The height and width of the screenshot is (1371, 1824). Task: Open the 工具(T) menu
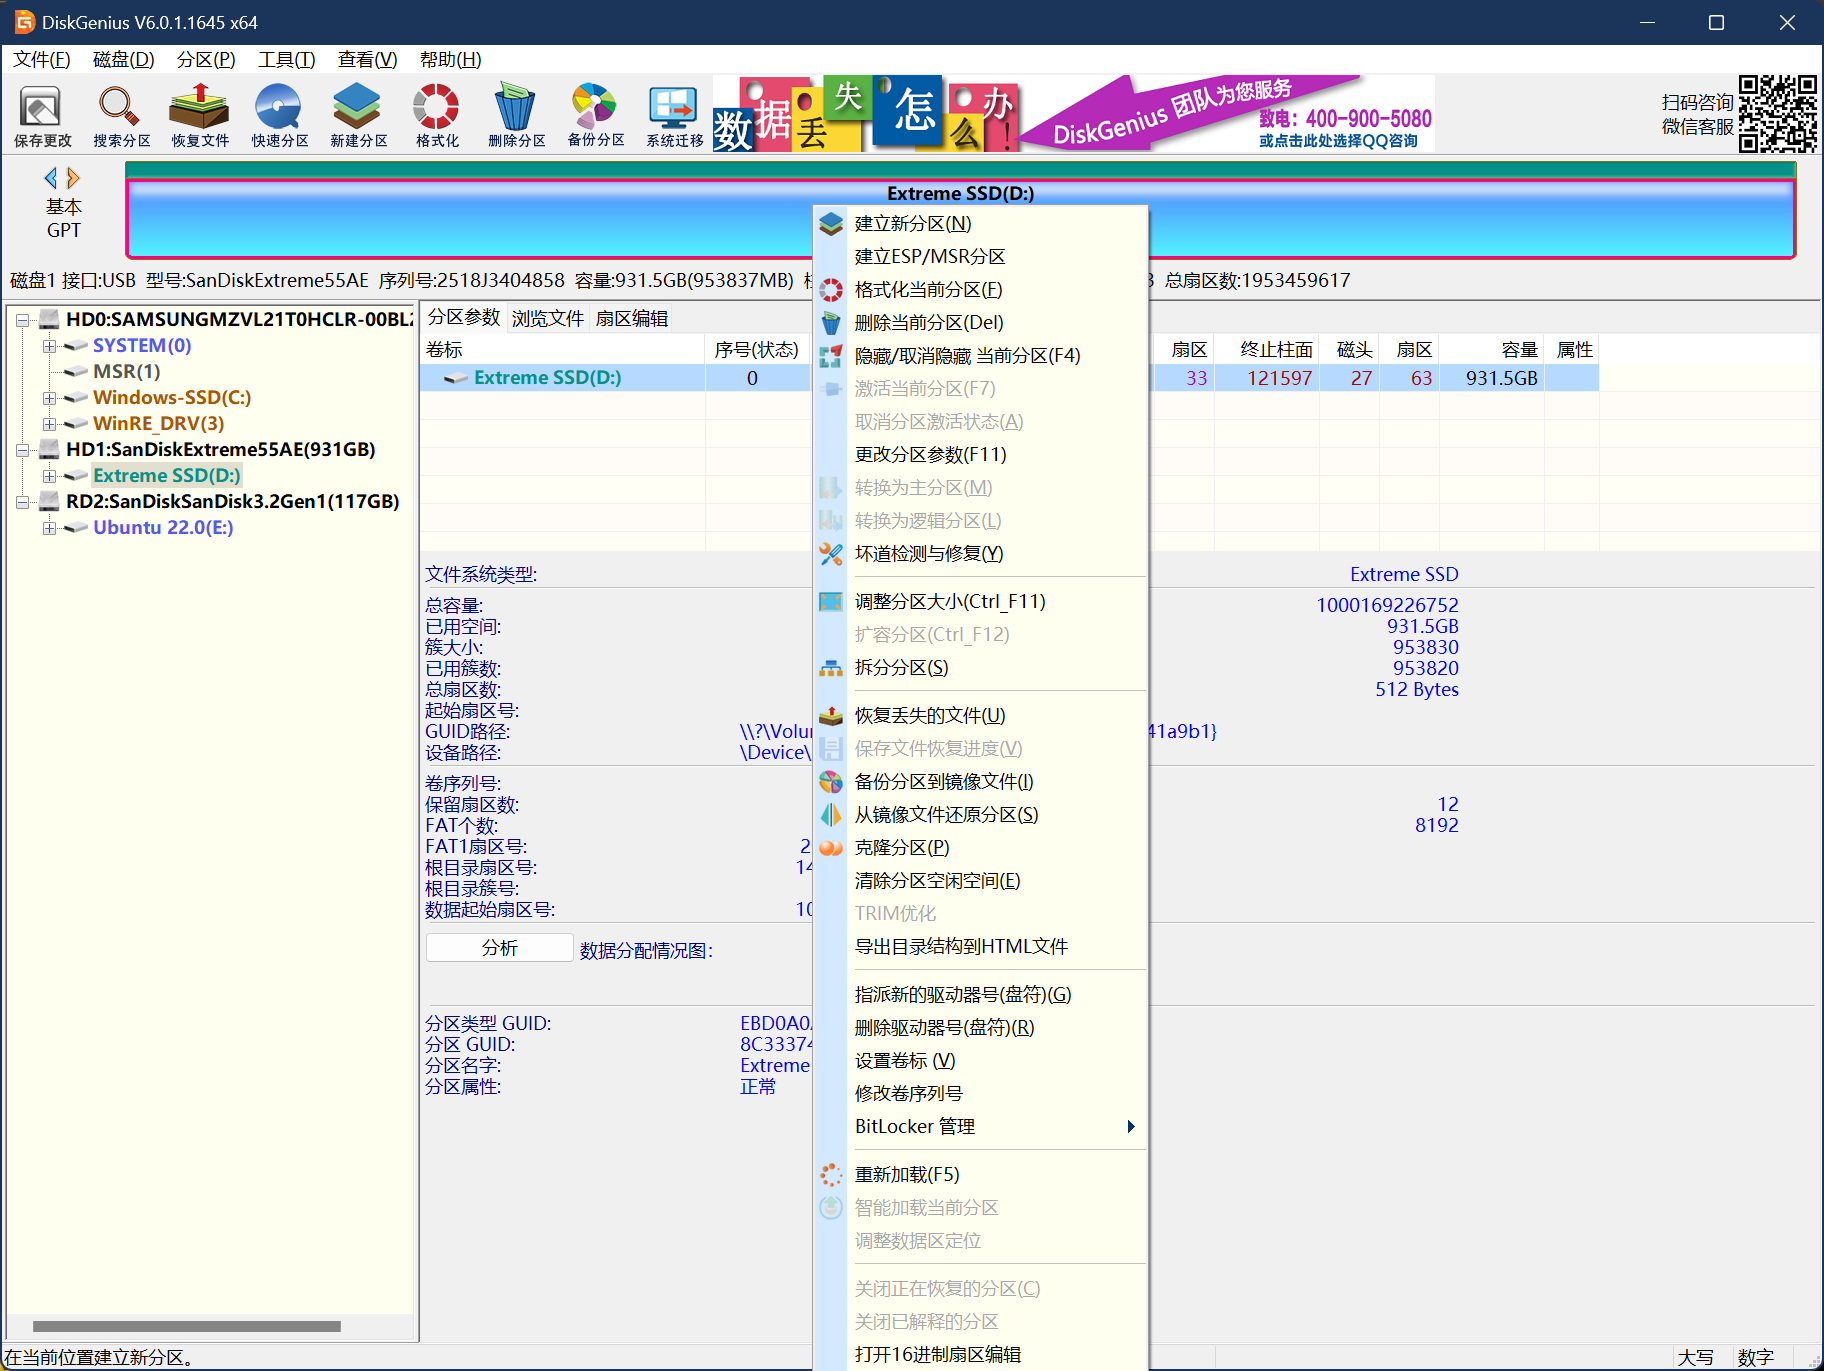287,59
